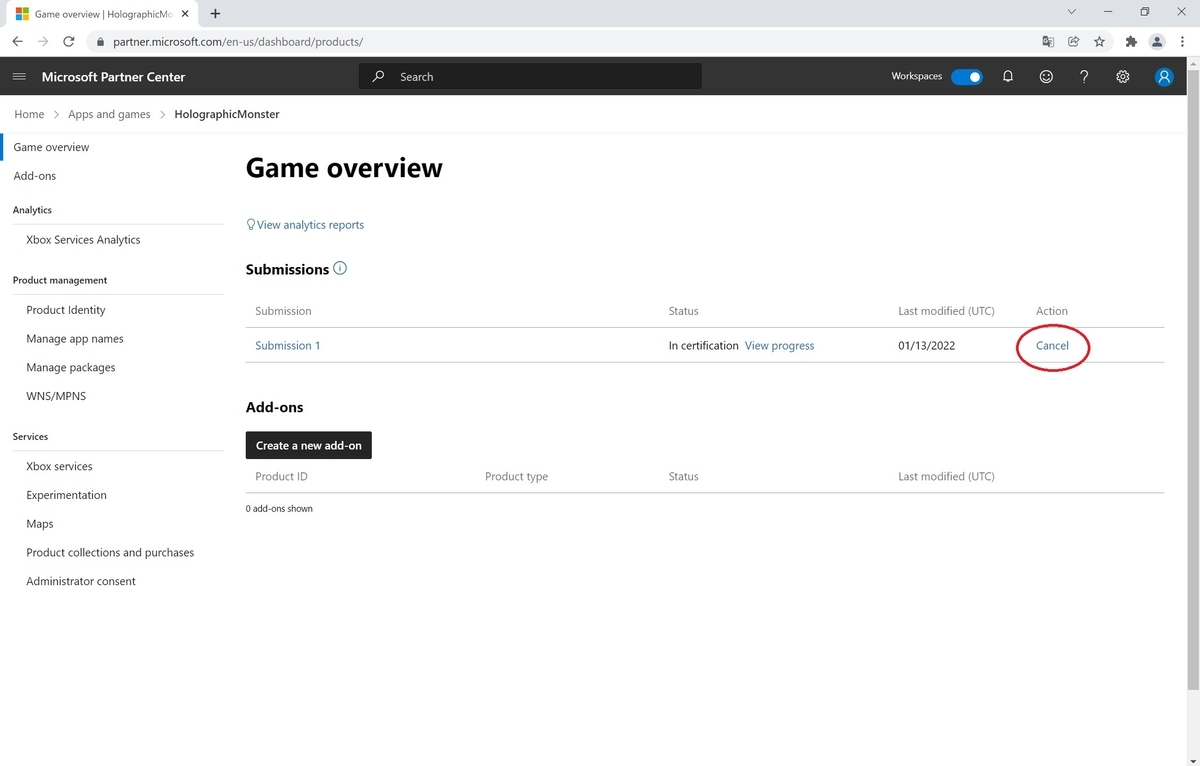The height and width of the screenshot is (766, 1200).
Task: Open notifications bell in Partner Center
Action: (x=1008, y=77)
